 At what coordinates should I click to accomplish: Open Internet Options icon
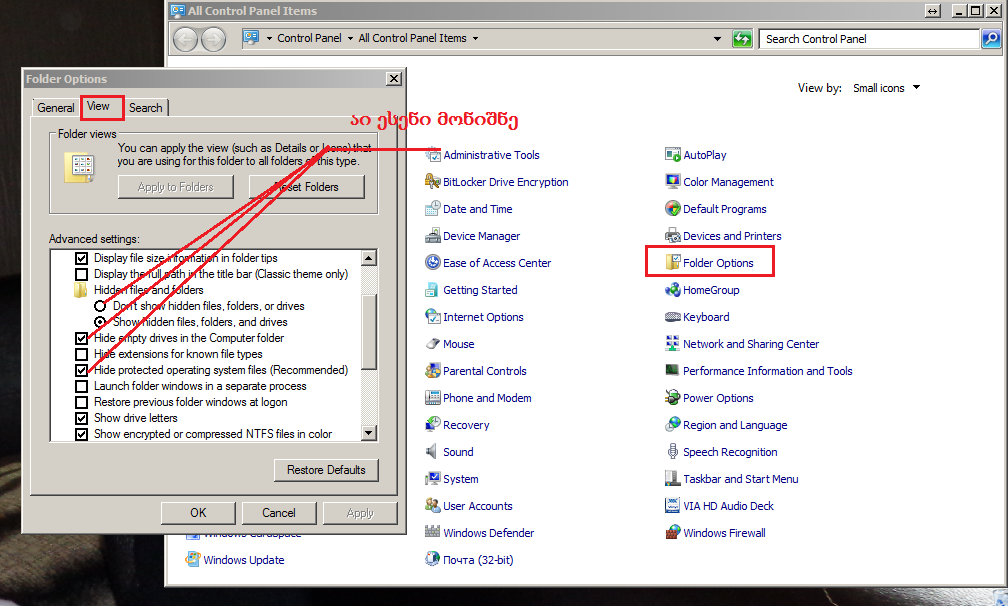point(433,317)
